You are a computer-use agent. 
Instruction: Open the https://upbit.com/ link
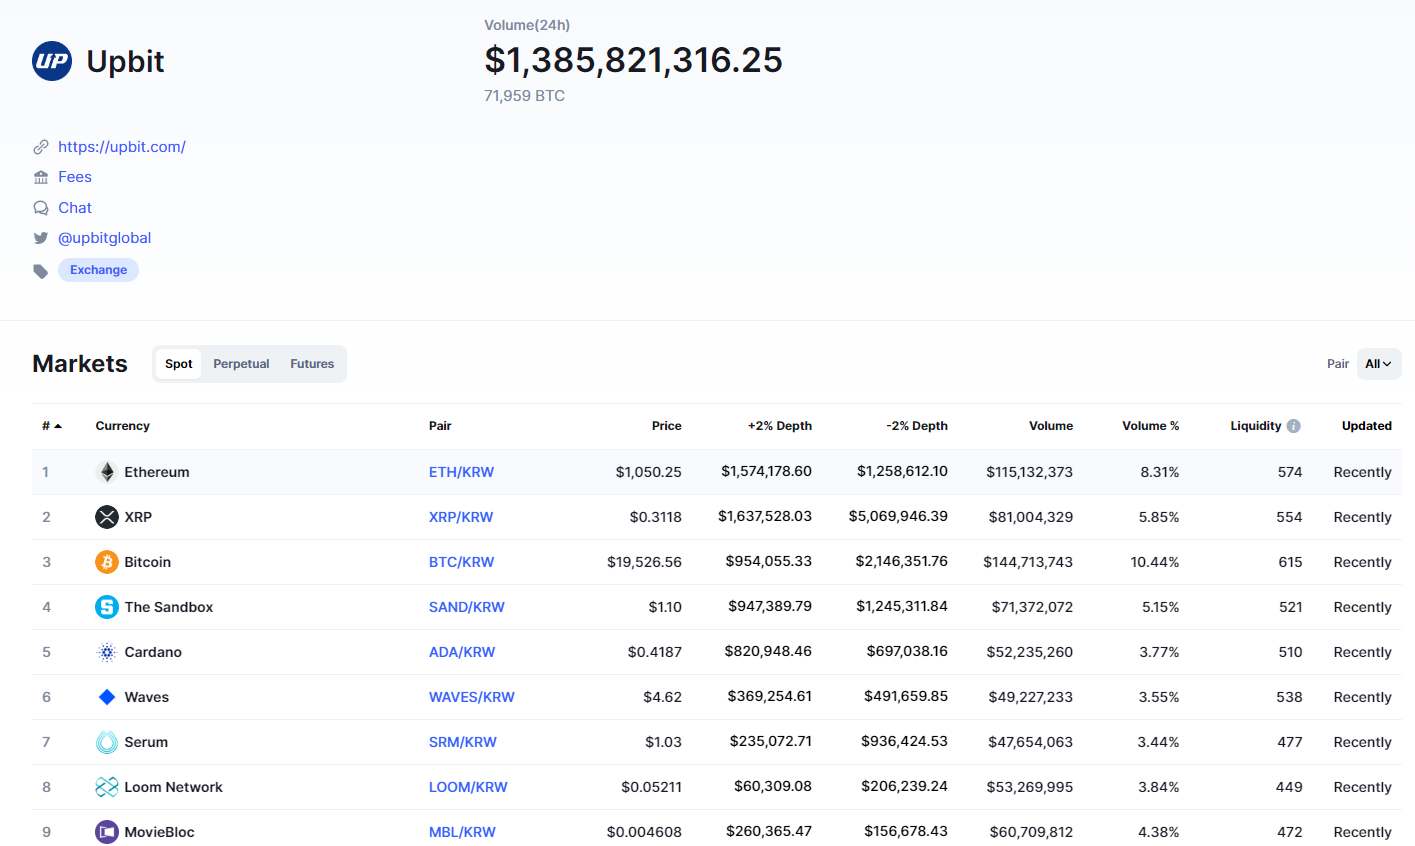click(122, 147)
